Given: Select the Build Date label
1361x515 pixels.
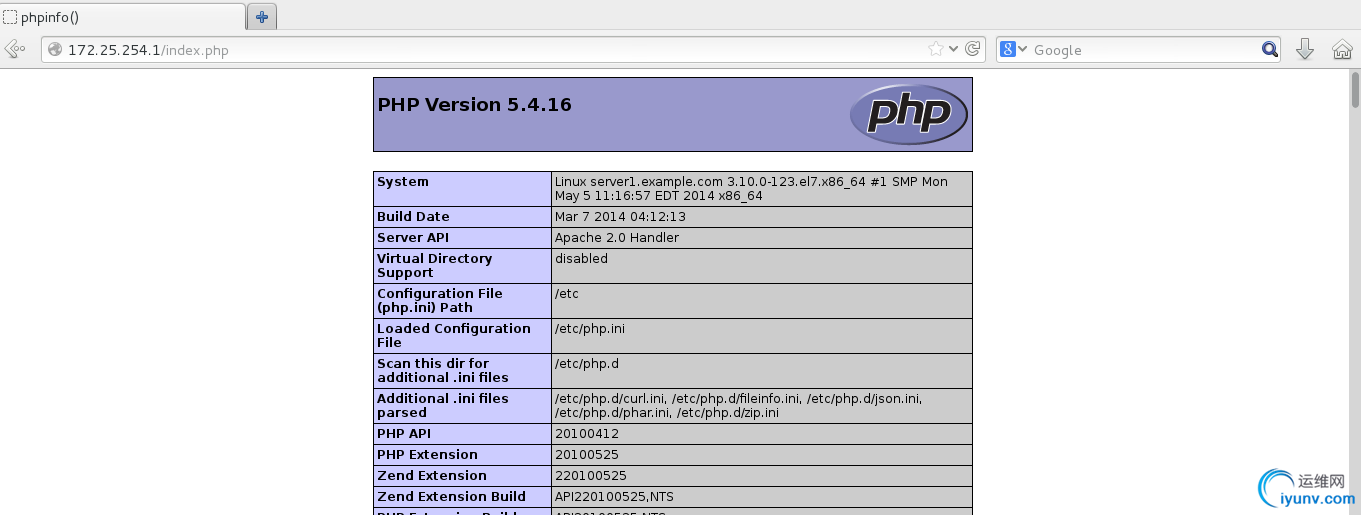Looking at the screenshot, I should (x=413, y=217).
